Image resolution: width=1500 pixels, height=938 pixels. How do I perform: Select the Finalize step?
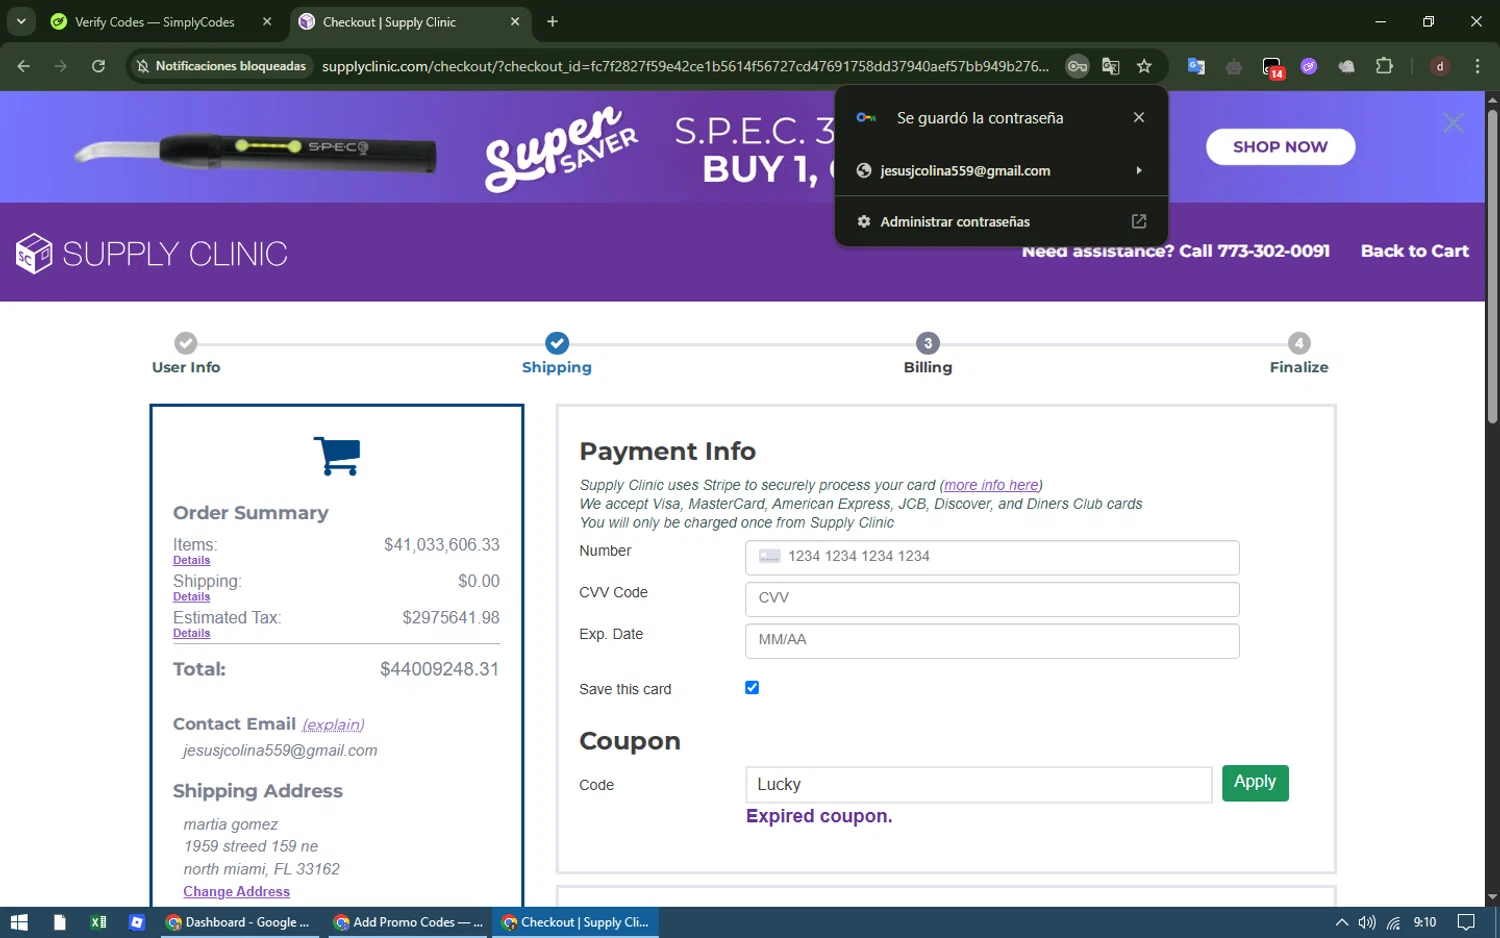click(x=1299, y=354)
